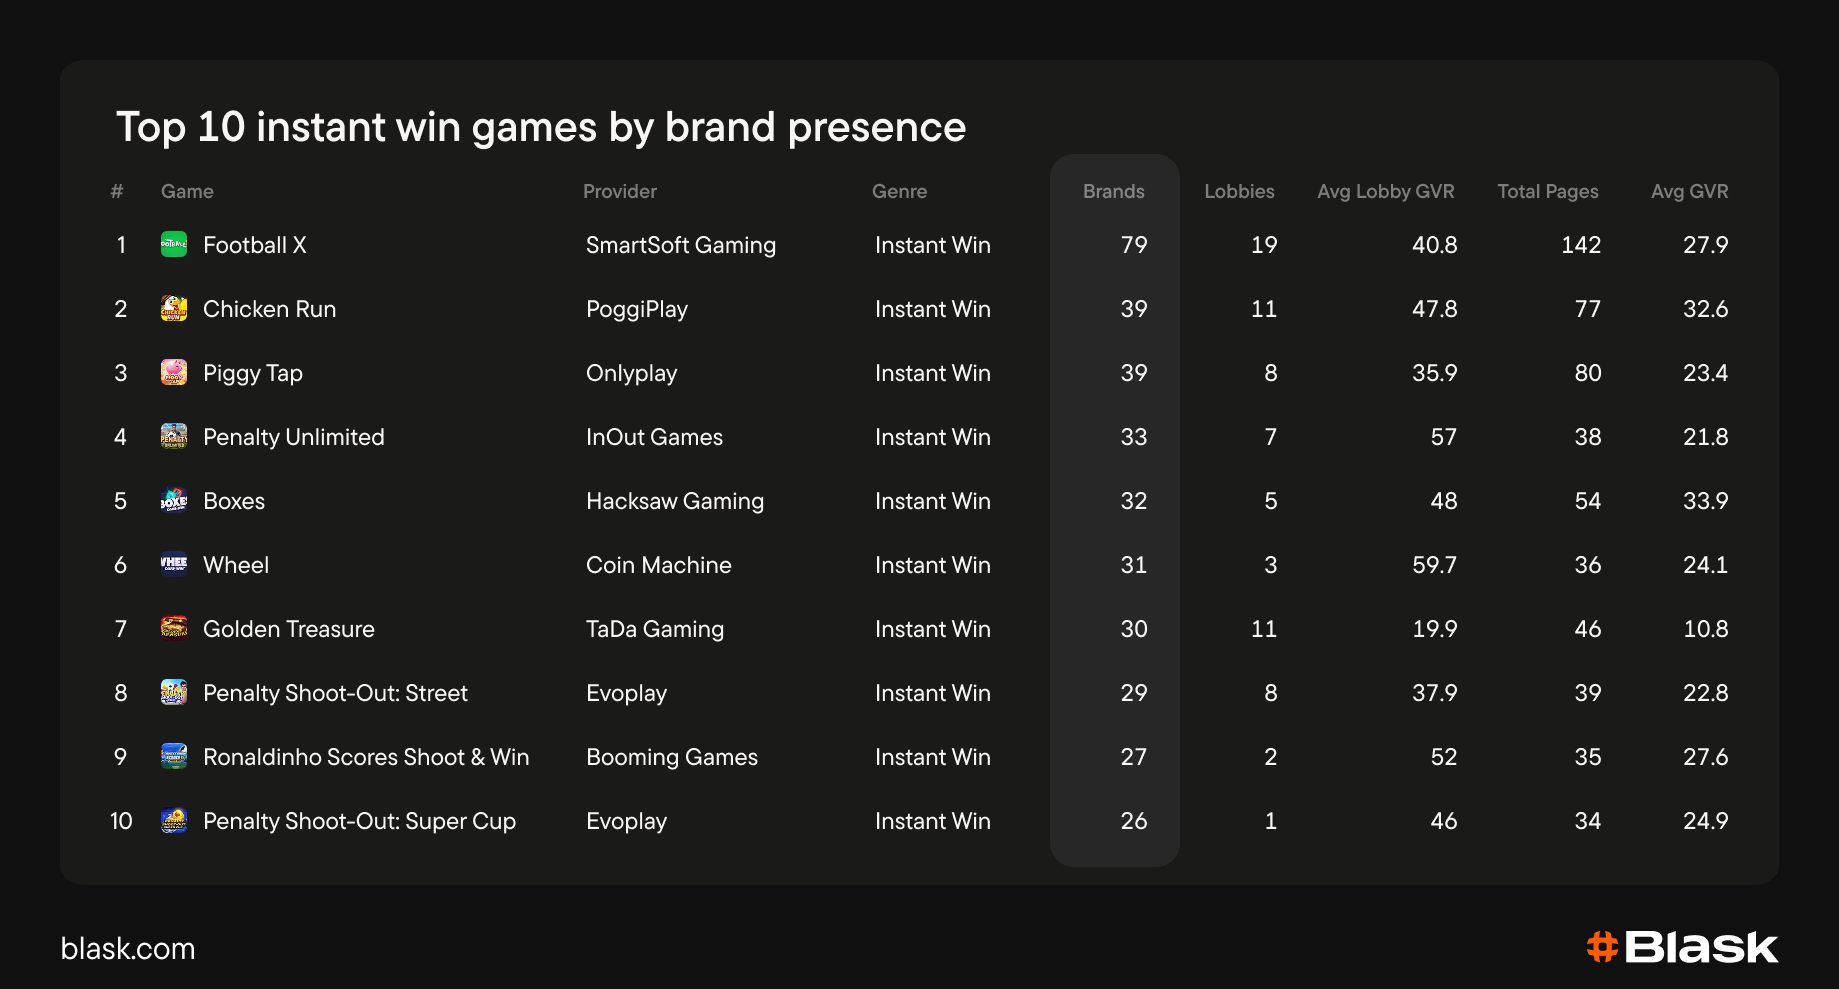
Task: Click the Penalty Shoot-Out: Super Cup icon
Action: pyautogui.click(x=174, y=820)
